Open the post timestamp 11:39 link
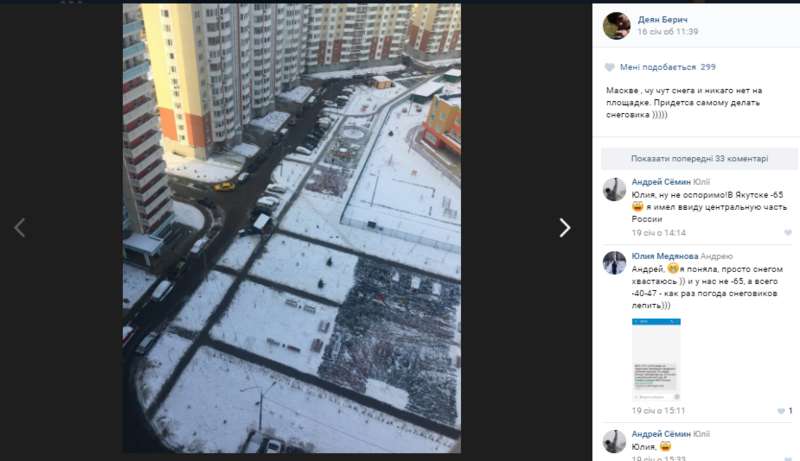Screen dimensions: 800x461 667,32
